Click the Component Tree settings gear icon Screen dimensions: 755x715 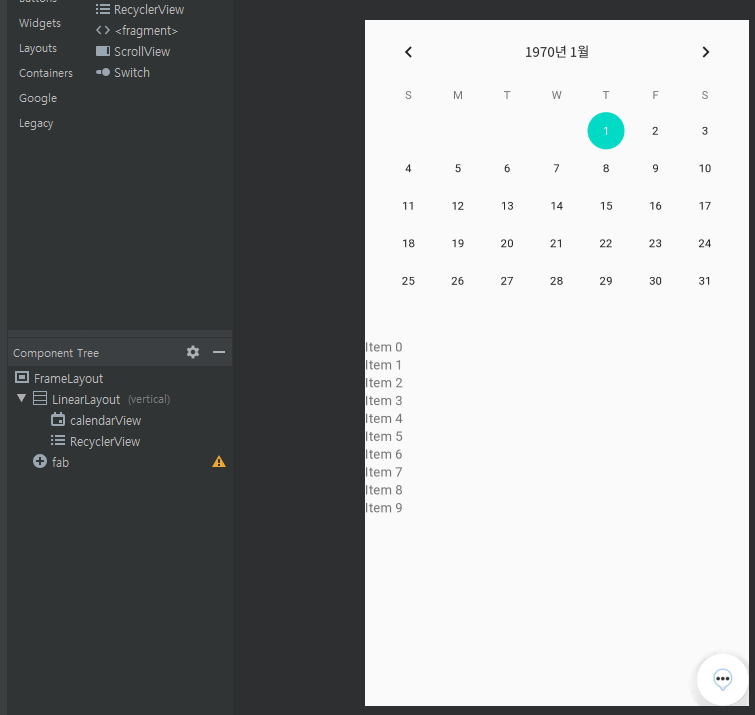tap(193, 352)
